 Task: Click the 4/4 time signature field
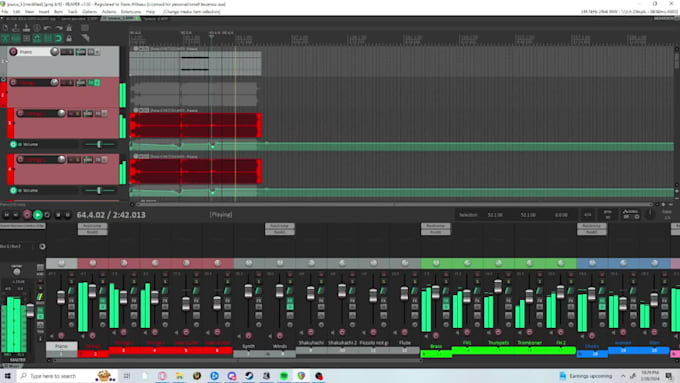(x=588, y=215)
